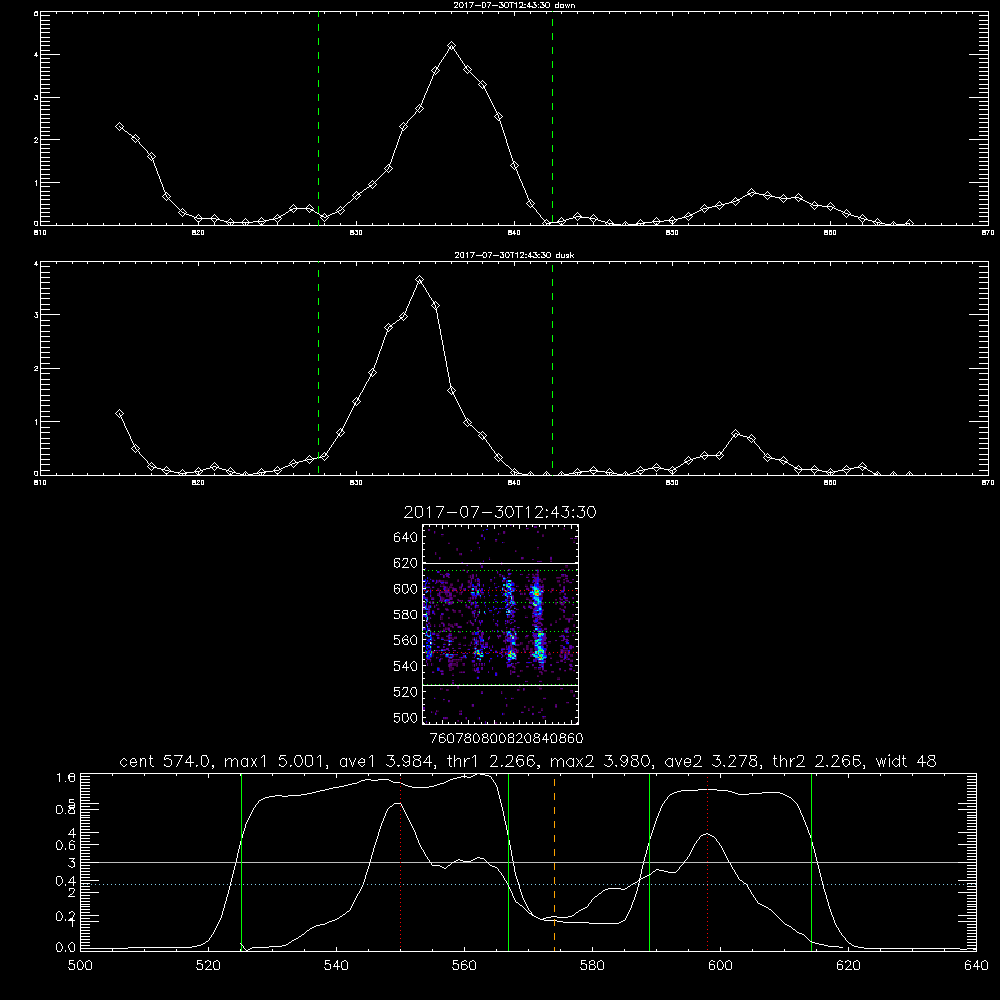Click the spectral image y-axis label 600

pyautogui.click(x=406, y=589)
